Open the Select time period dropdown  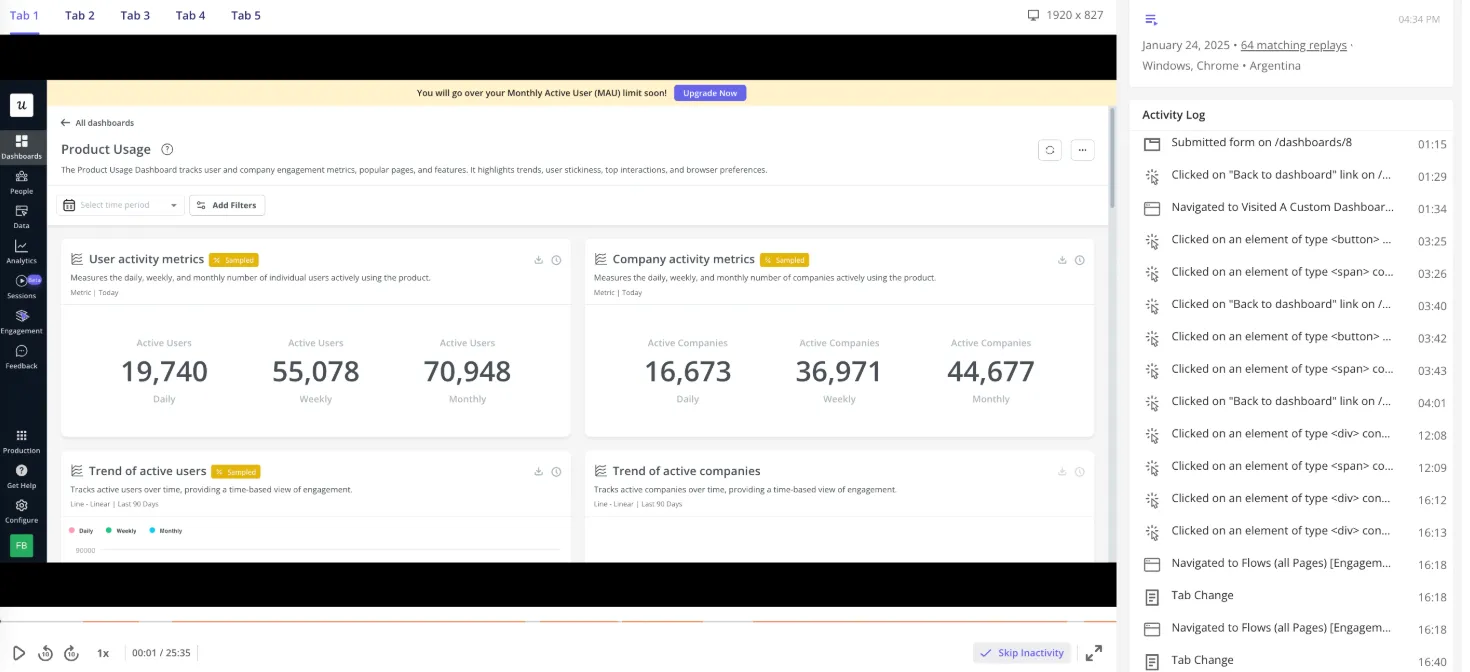tap(121, 205)
